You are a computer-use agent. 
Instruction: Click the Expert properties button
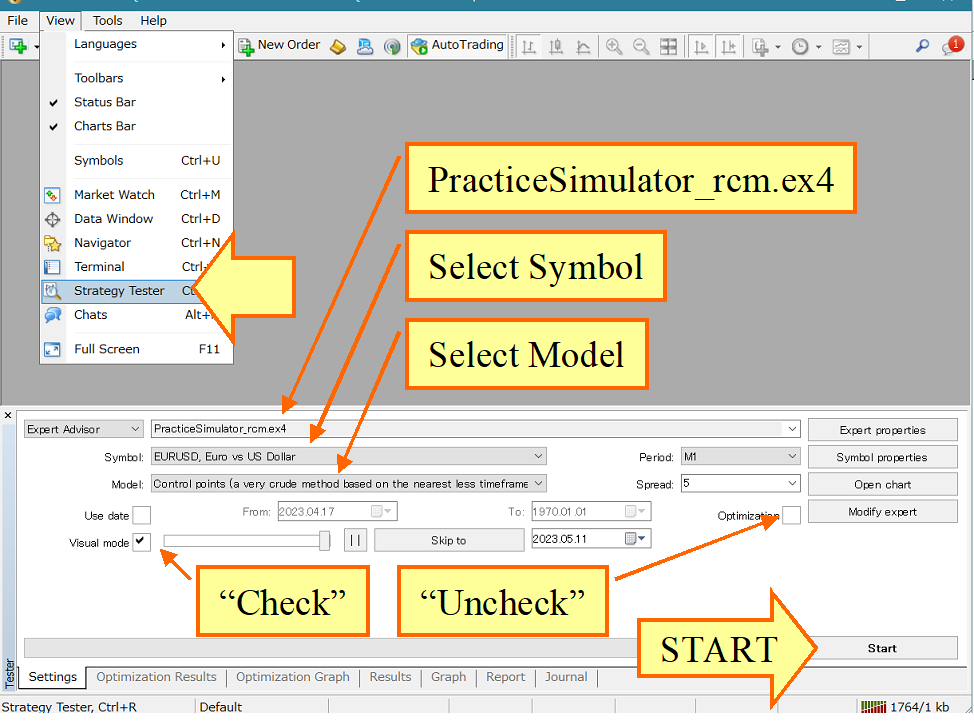pos(882,430)
